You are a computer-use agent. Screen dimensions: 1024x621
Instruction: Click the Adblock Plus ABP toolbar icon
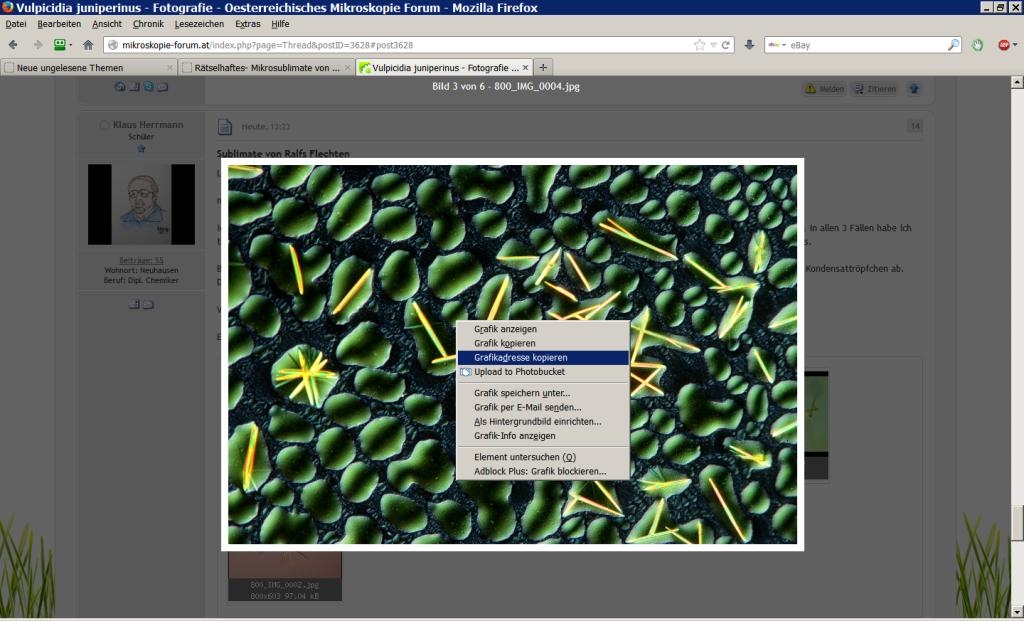[1004, 45]
